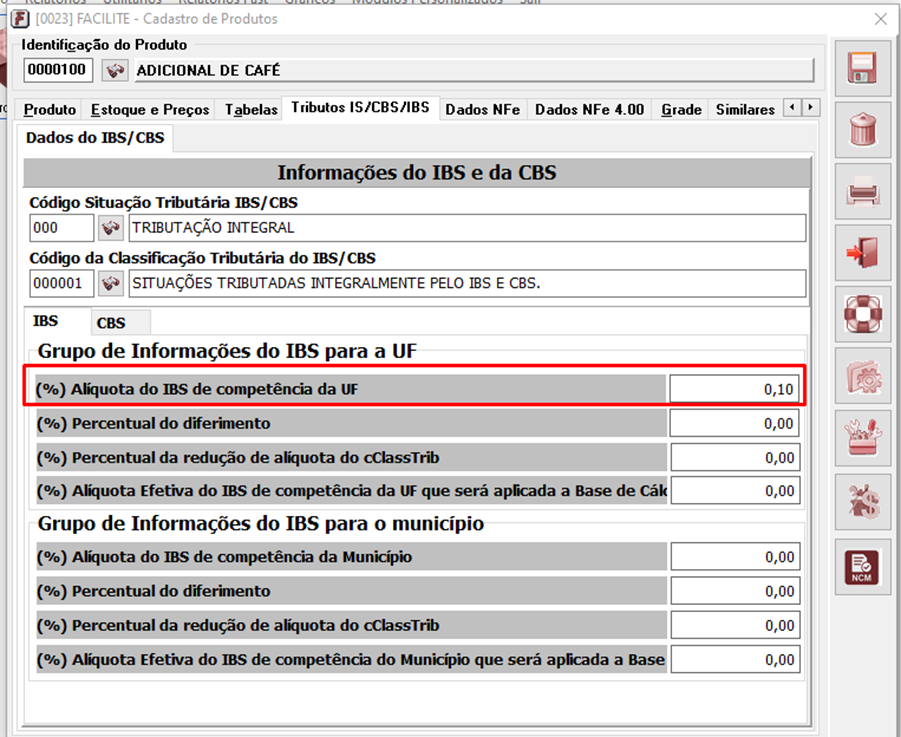Screen dimensions: 901x737
Task: Open the Estoque e Preços tab
Action: pyautogui.click(x=150, y=109)
